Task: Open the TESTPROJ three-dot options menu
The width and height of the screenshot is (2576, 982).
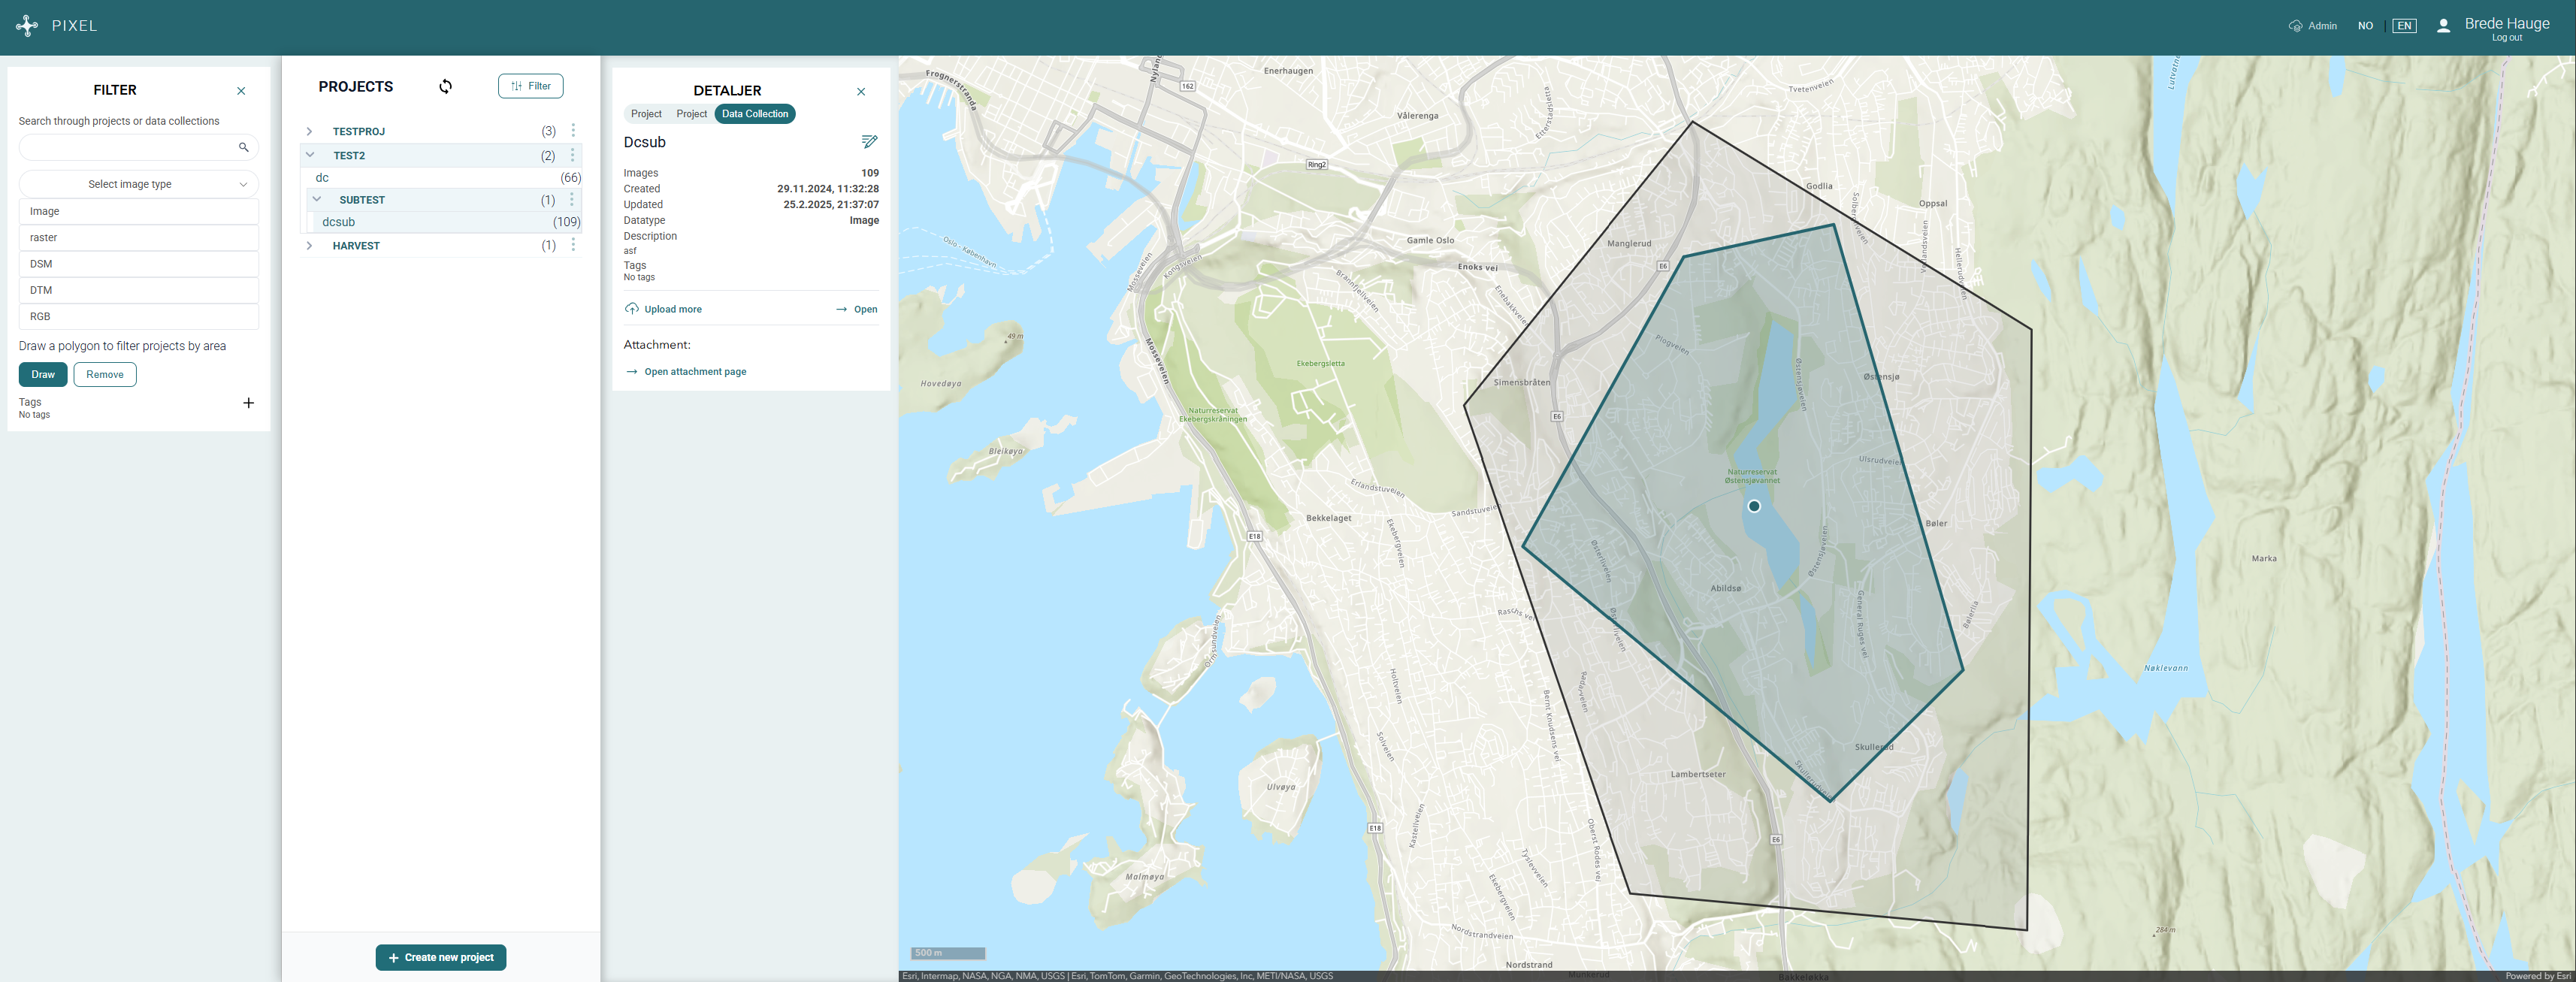Action: 573,131
